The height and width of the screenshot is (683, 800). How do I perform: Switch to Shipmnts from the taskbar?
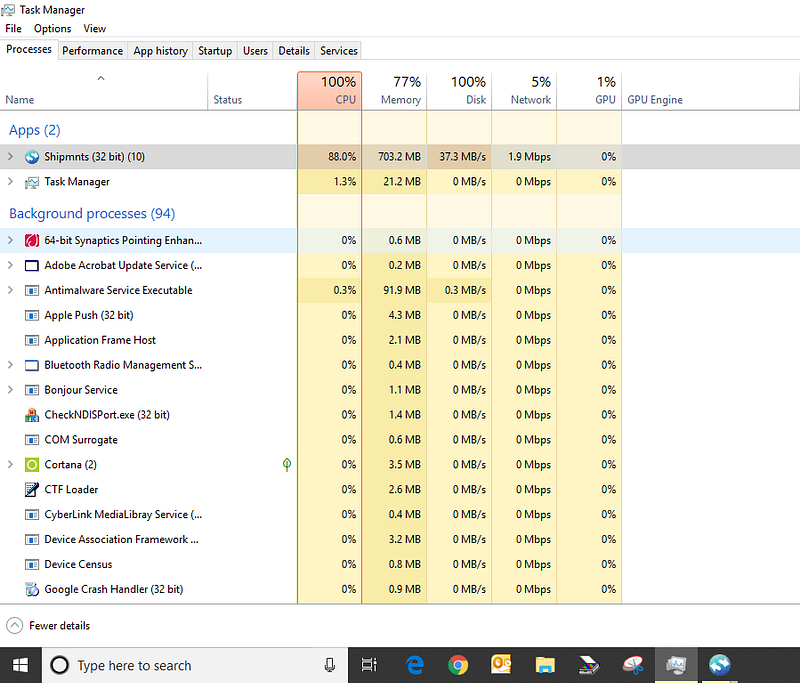[719, 665]
